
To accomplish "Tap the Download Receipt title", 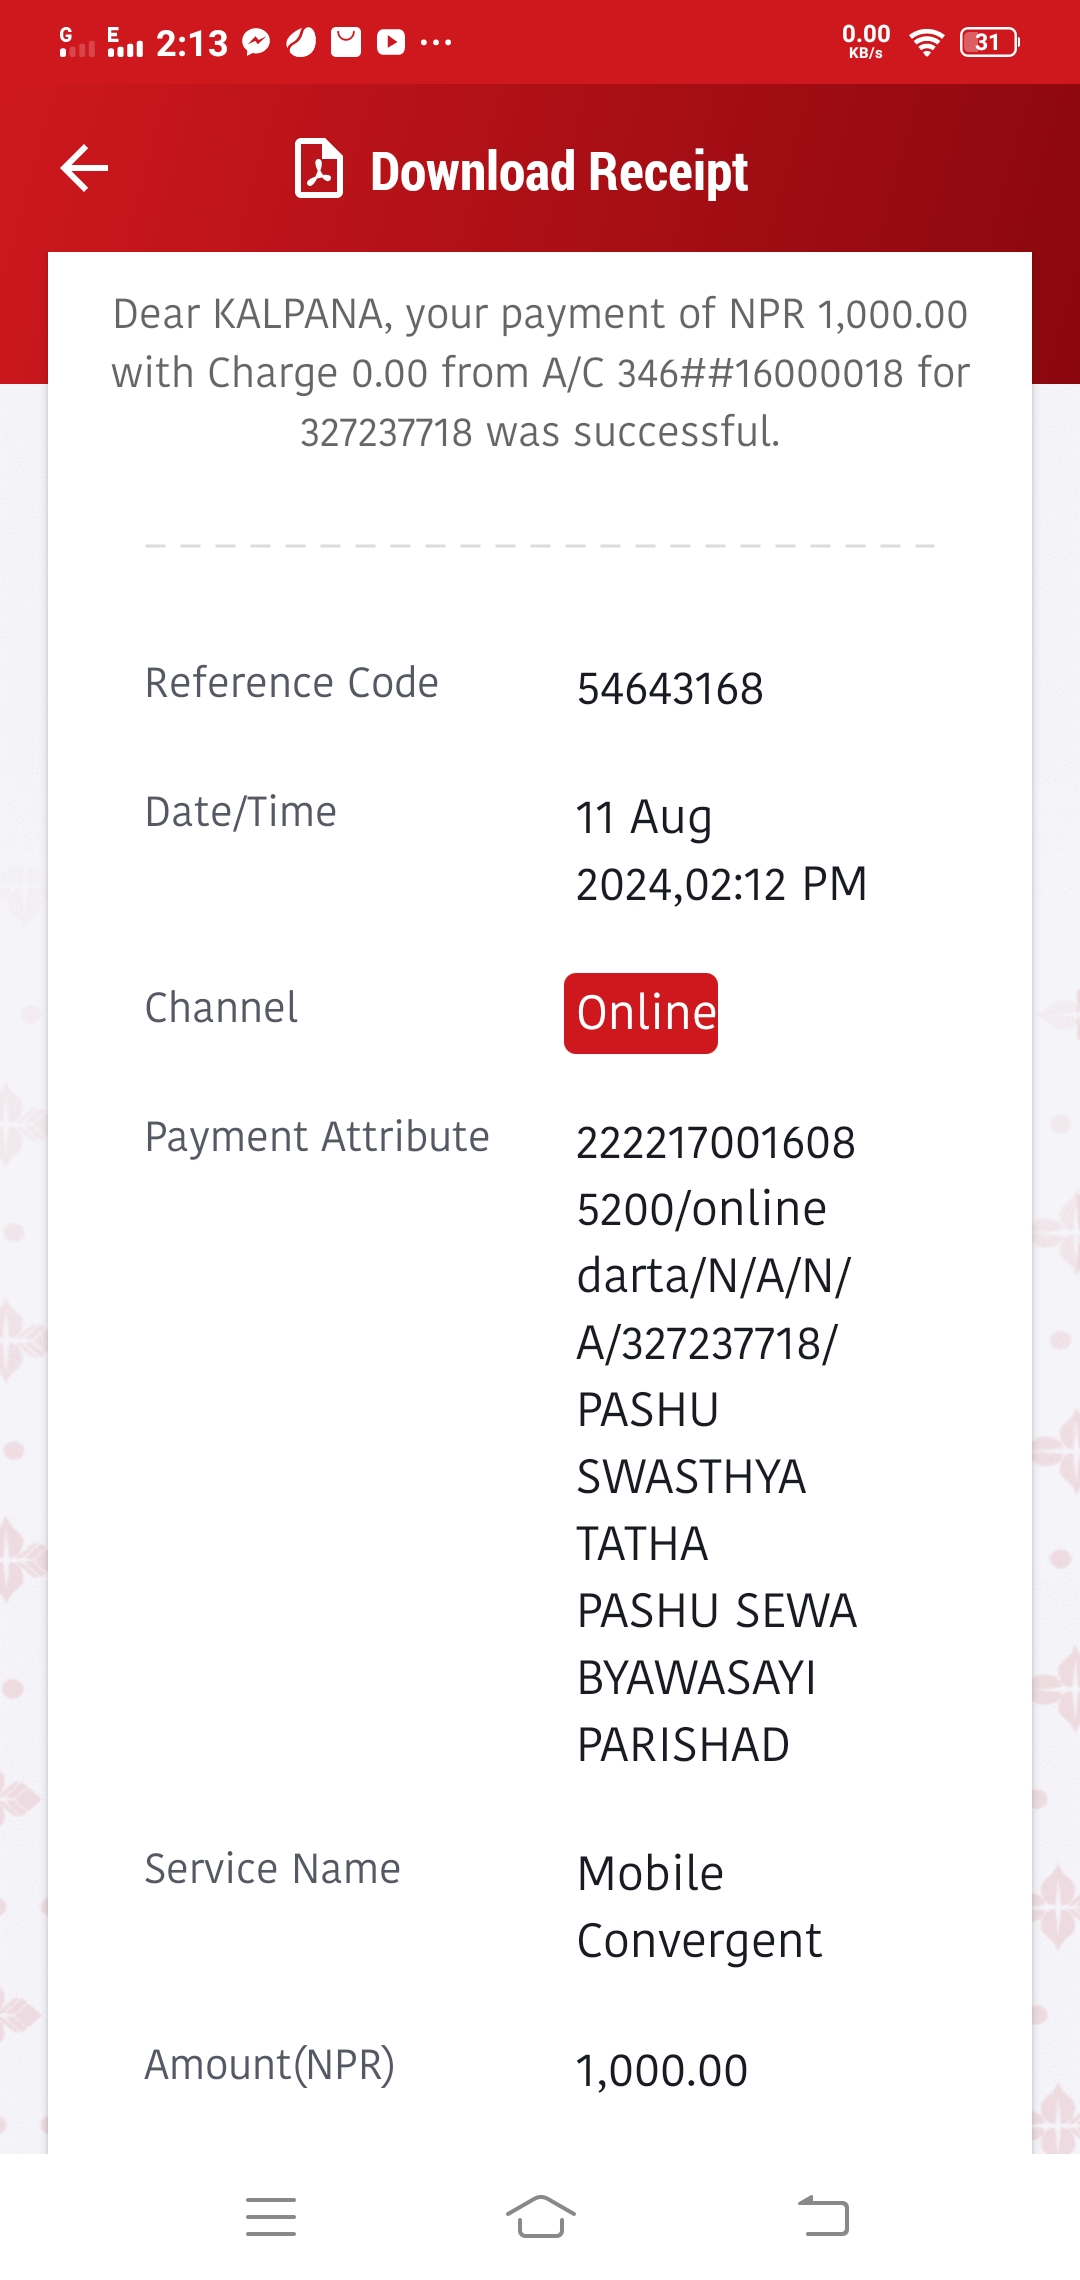I will click(559, 171).
